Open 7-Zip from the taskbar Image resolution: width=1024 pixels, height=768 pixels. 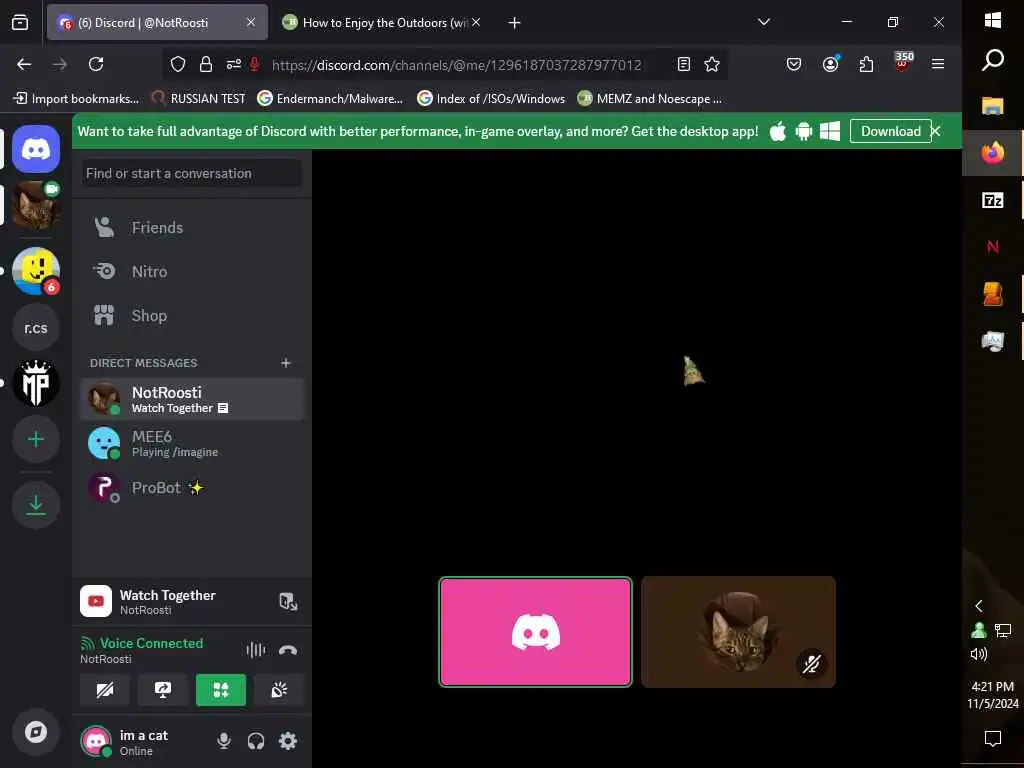pos(993,200)
